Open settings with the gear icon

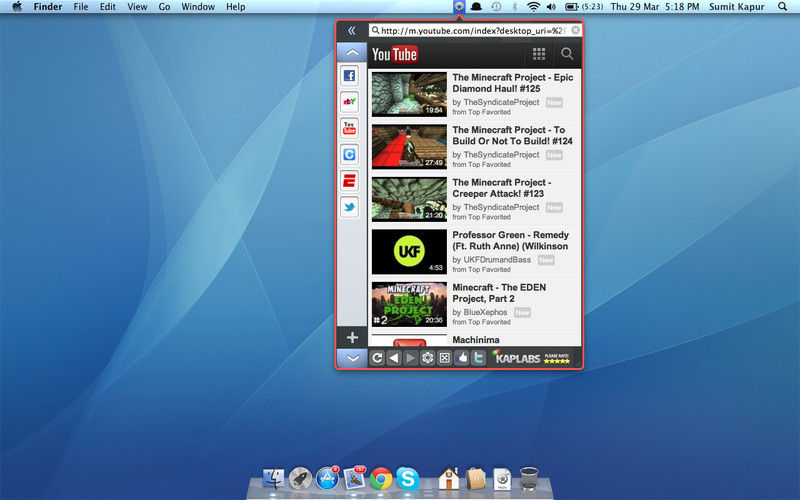coord(428,358)
